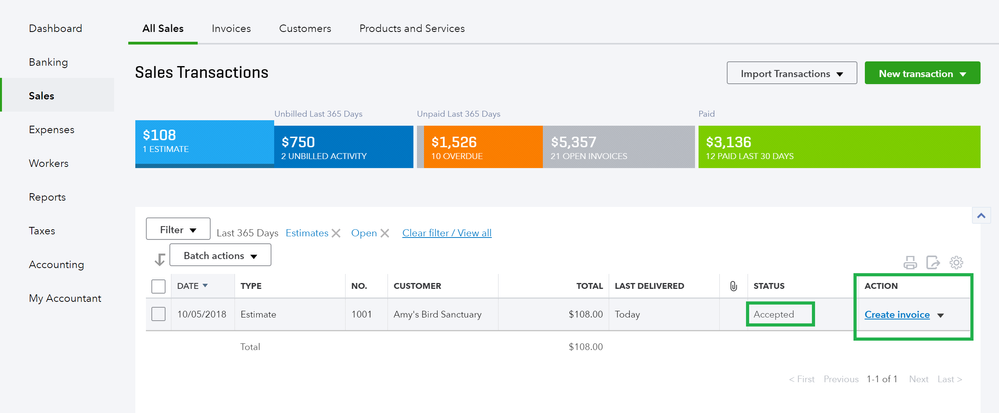Remove the Estimates filter tag

click(336, 233)
